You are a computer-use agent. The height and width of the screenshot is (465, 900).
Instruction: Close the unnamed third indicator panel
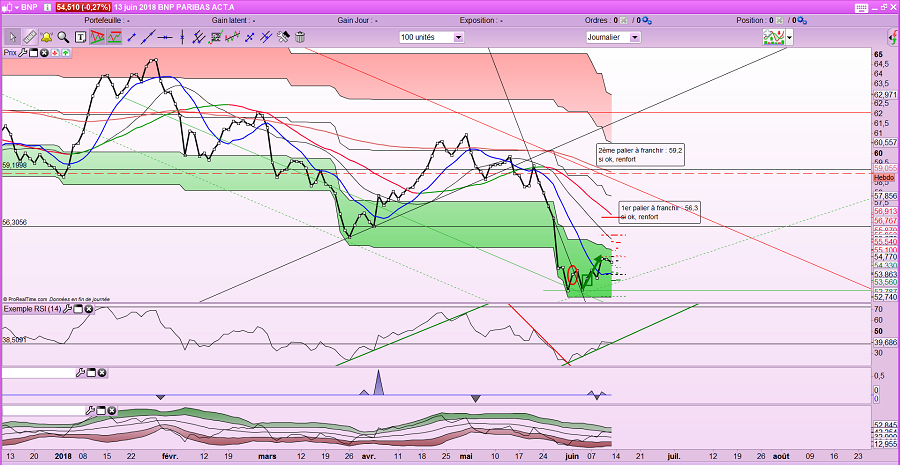[102, 373]
